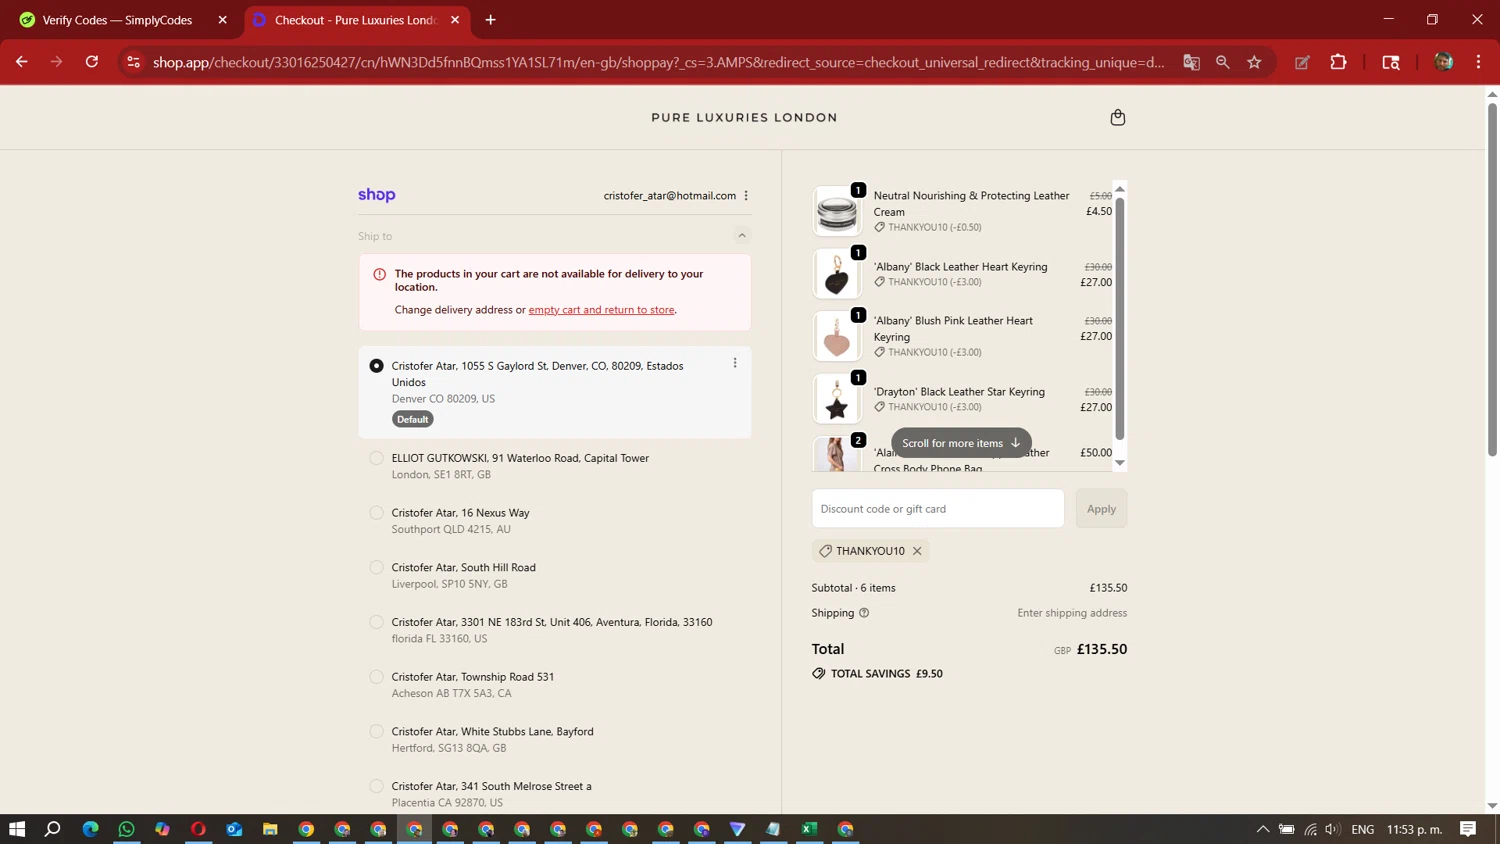Open the Blush Pink Heart Keyring thumbnail

pos(837,336)
